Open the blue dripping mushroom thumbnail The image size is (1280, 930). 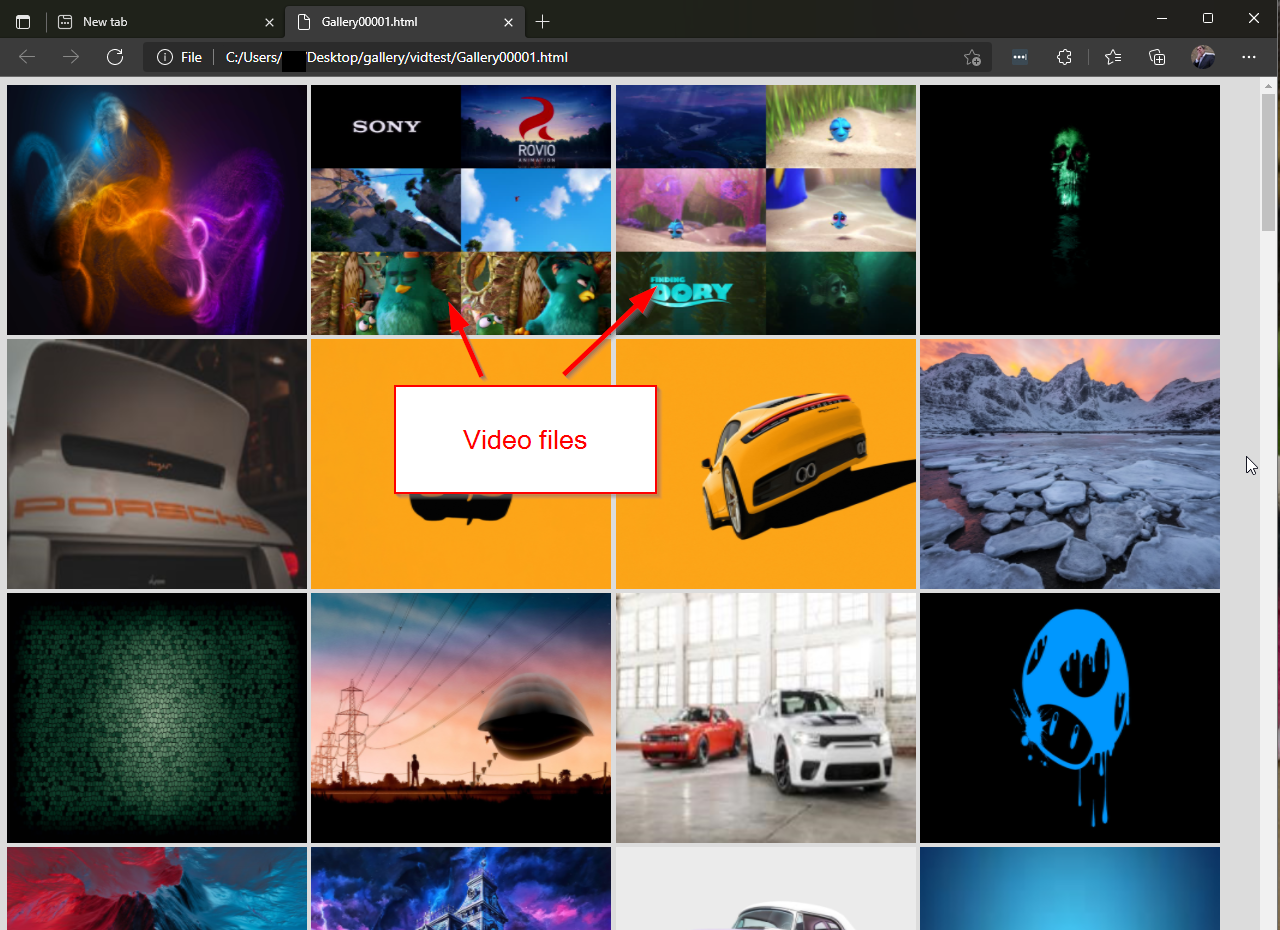tap(1070, 718)
